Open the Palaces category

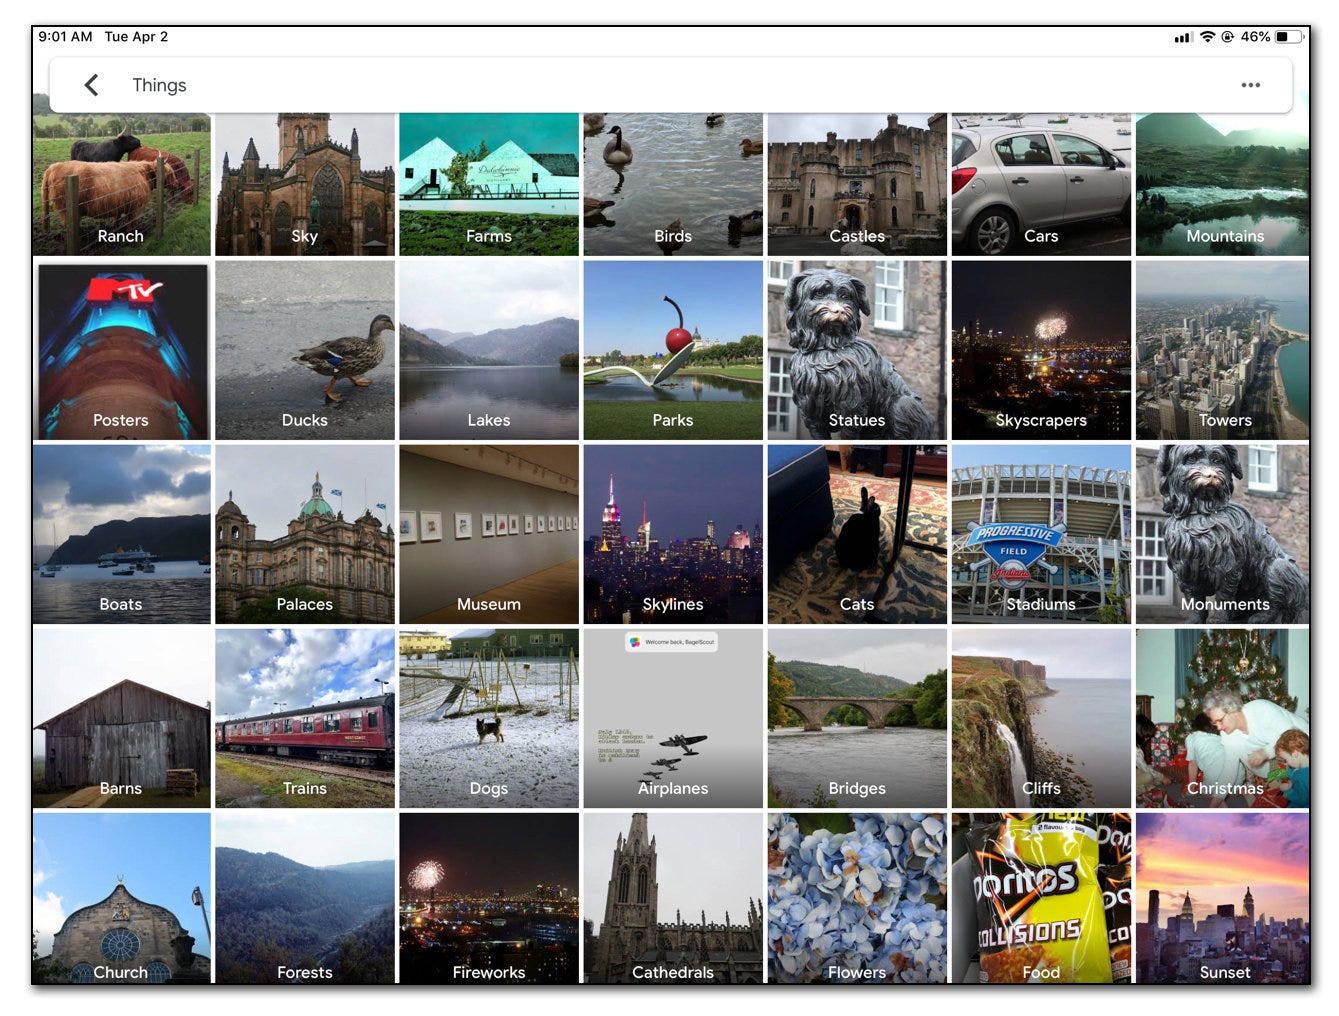coord(305,534)
